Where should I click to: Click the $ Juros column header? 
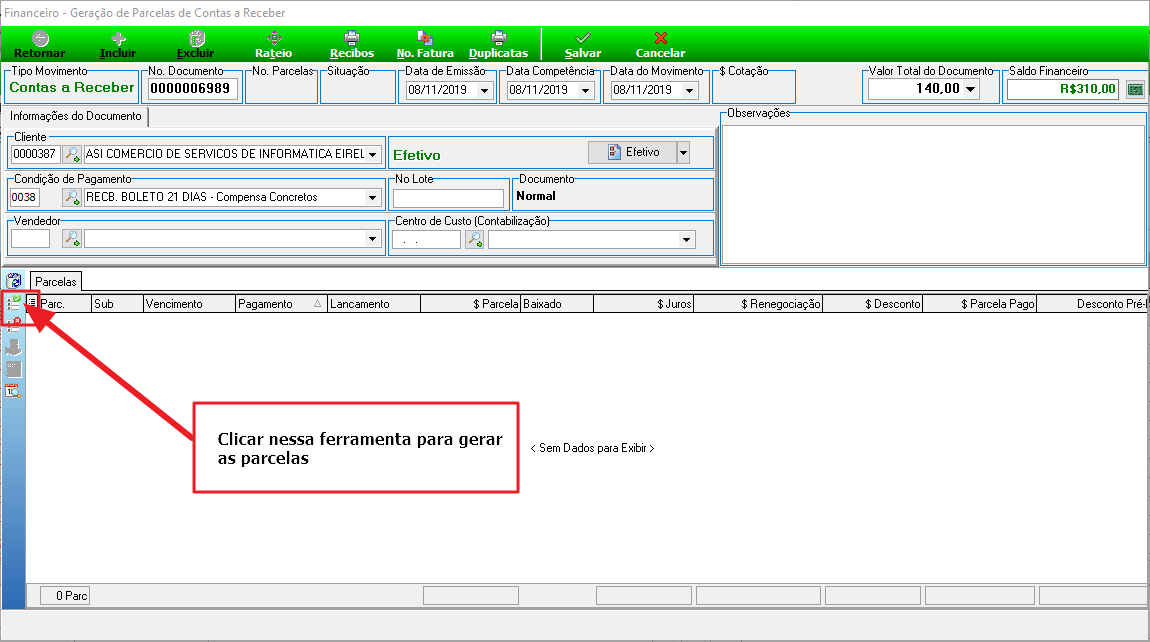coord(643,304)
